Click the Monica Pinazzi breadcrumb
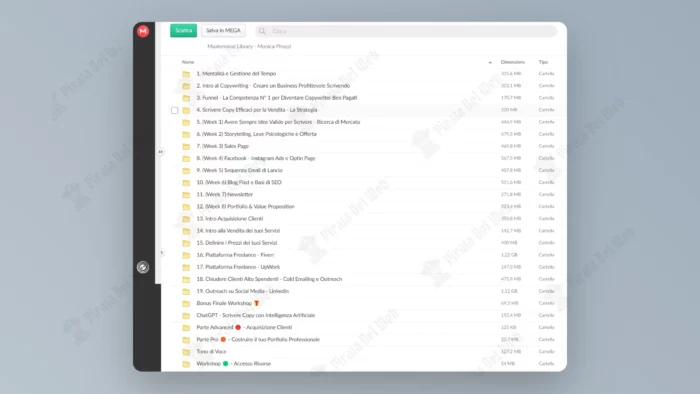 coord(274,46)
